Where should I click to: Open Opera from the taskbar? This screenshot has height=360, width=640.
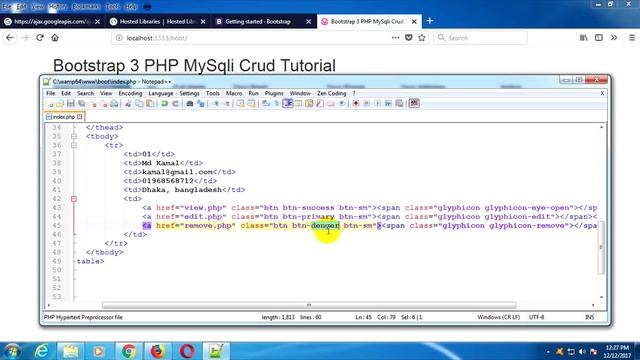coord(187,351)
